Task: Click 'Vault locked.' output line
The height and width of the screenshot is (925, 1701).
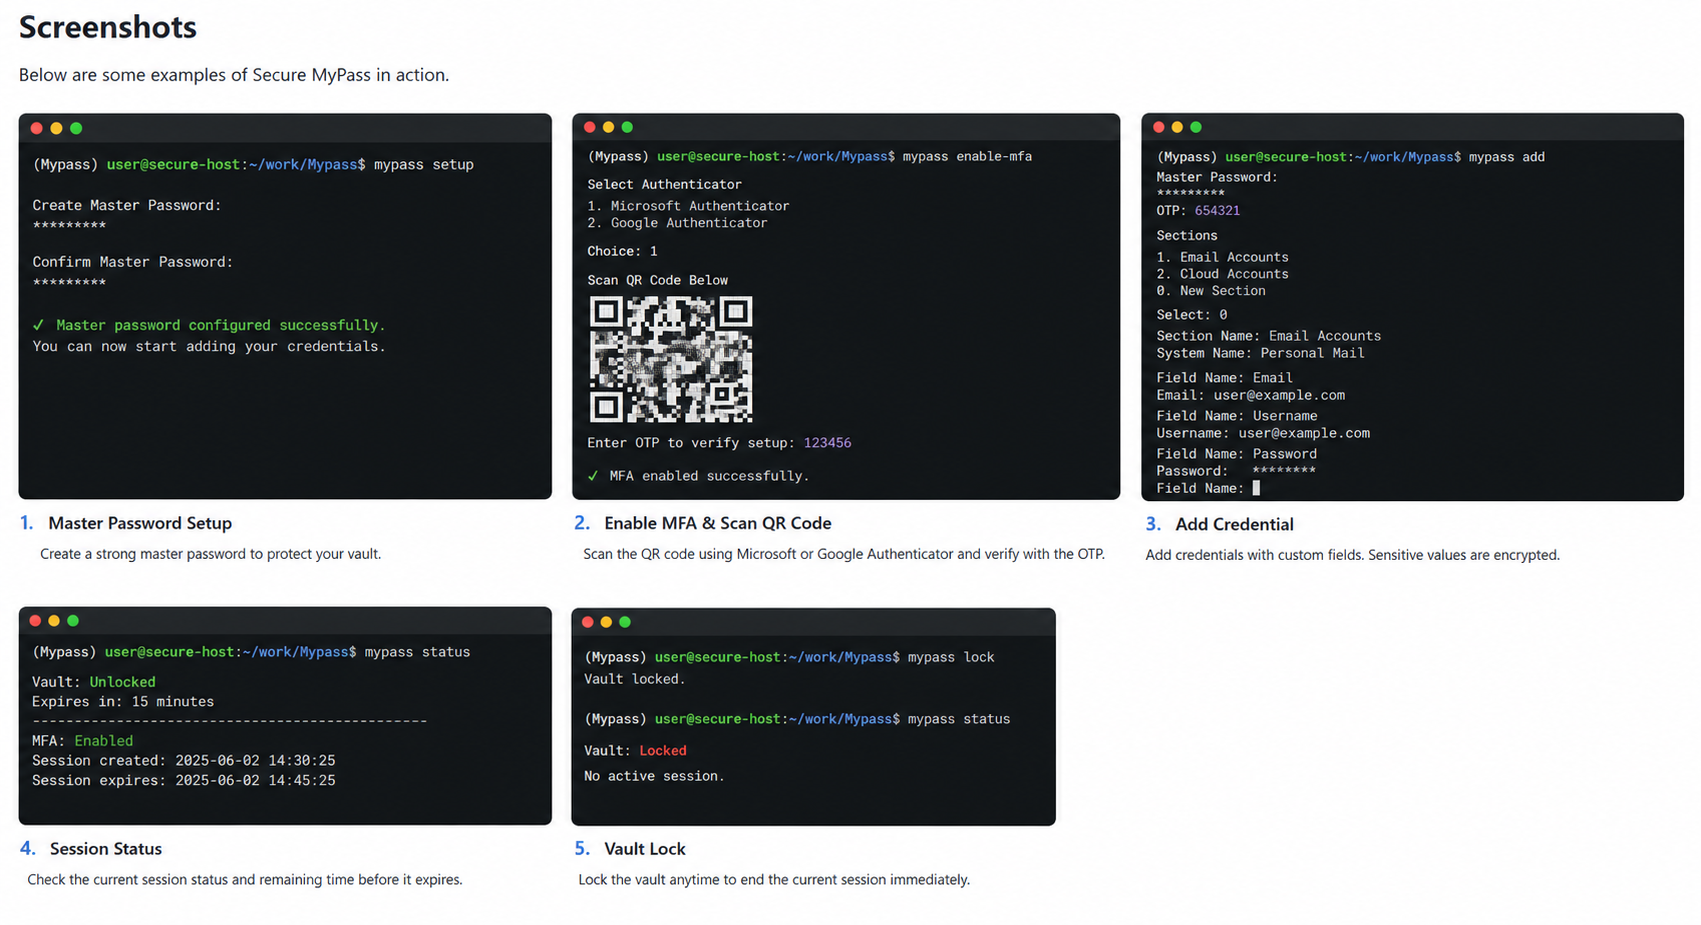Action: click(x=635, y=679)
